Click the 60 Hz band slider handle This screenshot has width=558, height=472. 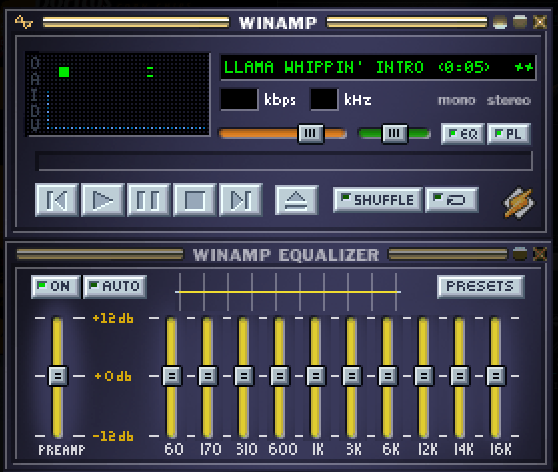(x=172, y=376)
